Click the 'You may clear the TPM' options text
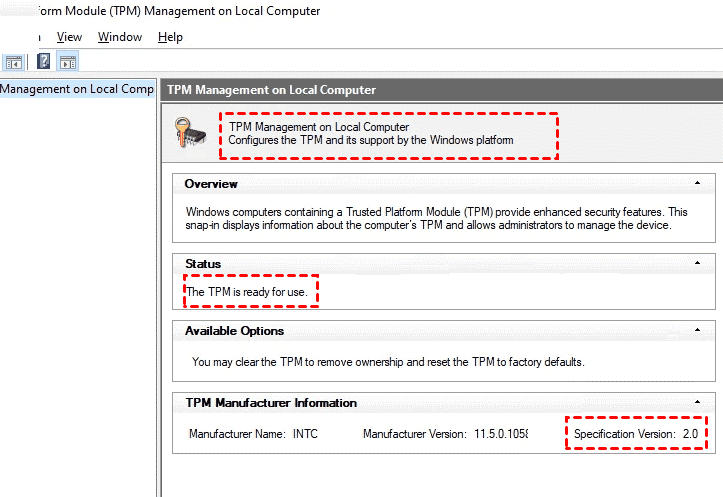The height and width of the screenshot is (497, 723). (x=388, y=362)
